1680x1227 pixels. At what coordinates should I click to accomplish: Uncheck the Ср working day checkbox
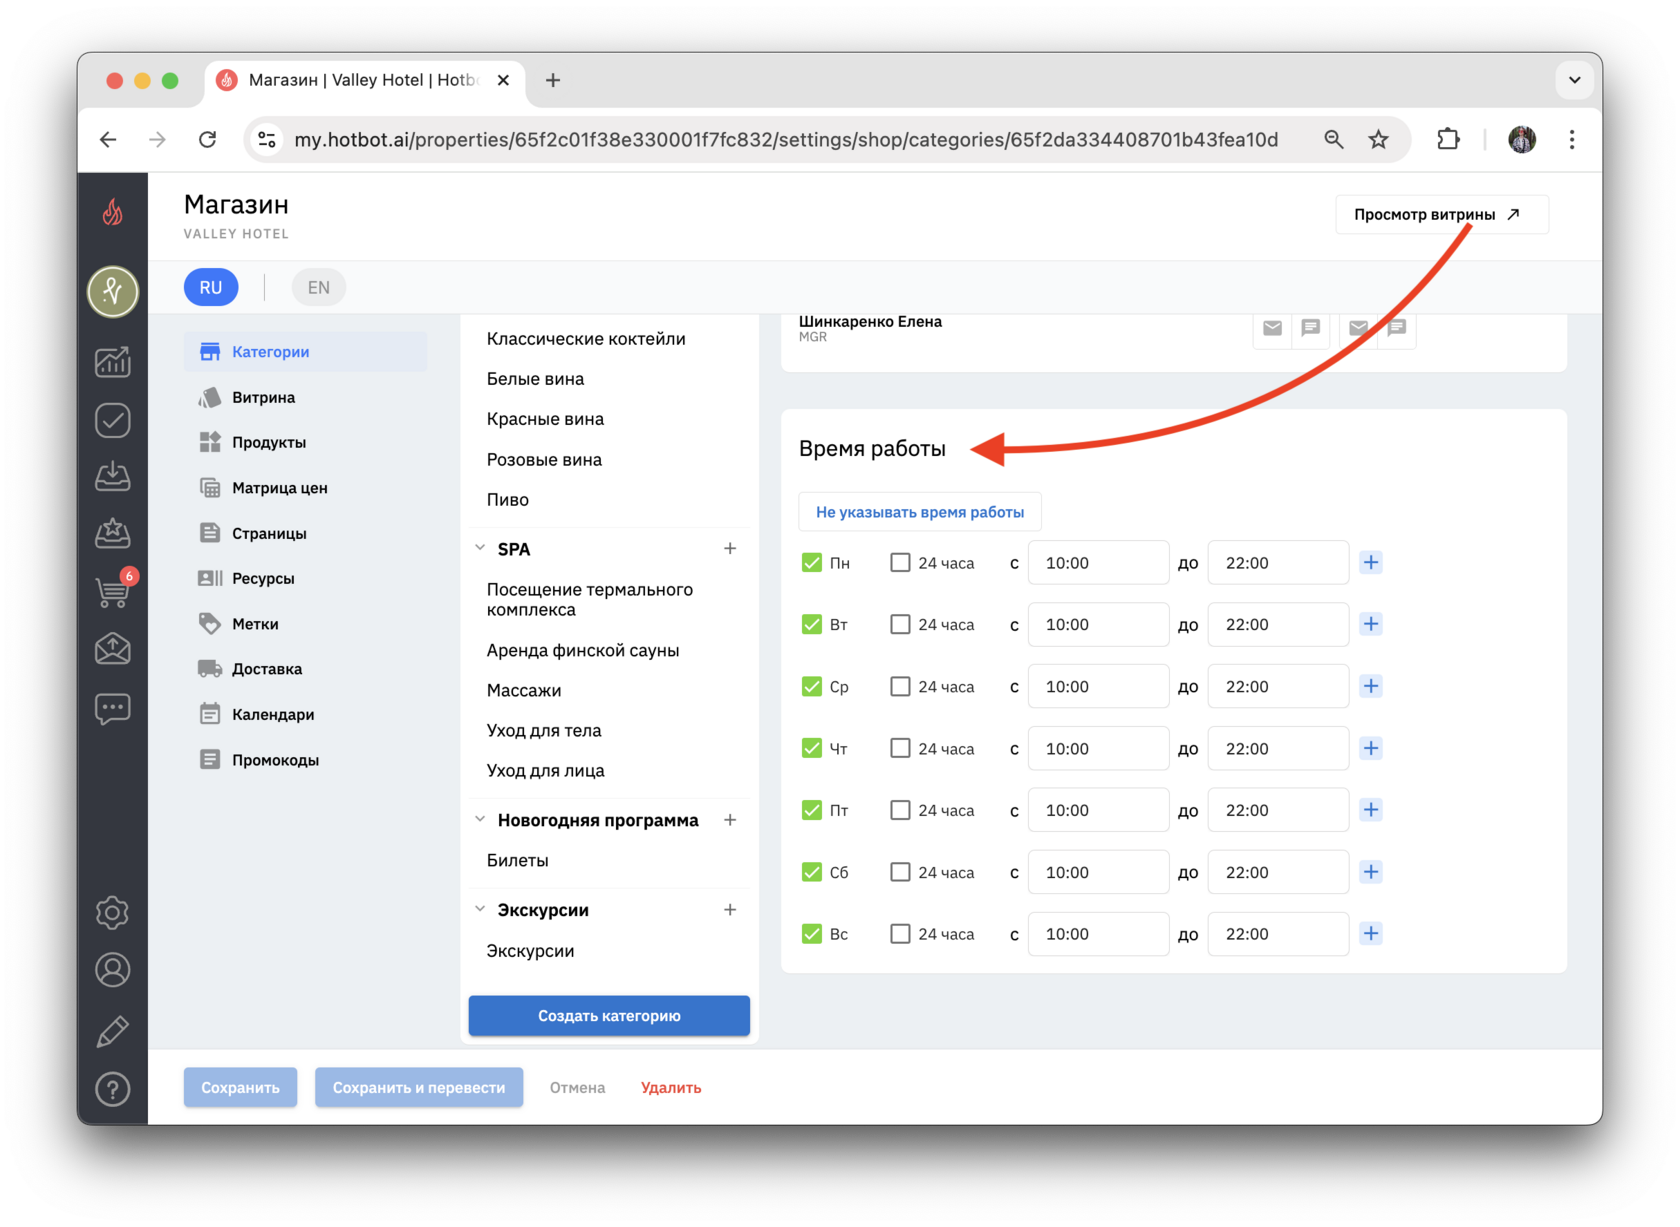(x=812, y=686)
